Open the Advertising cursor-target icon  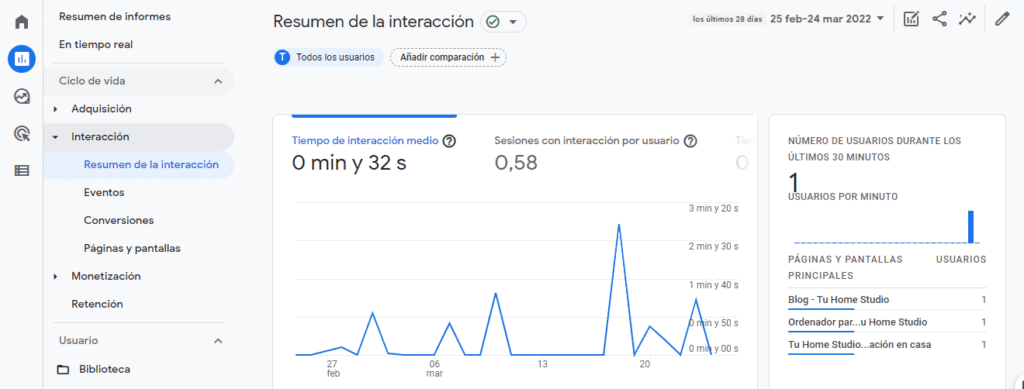click(x=22, y=134)
